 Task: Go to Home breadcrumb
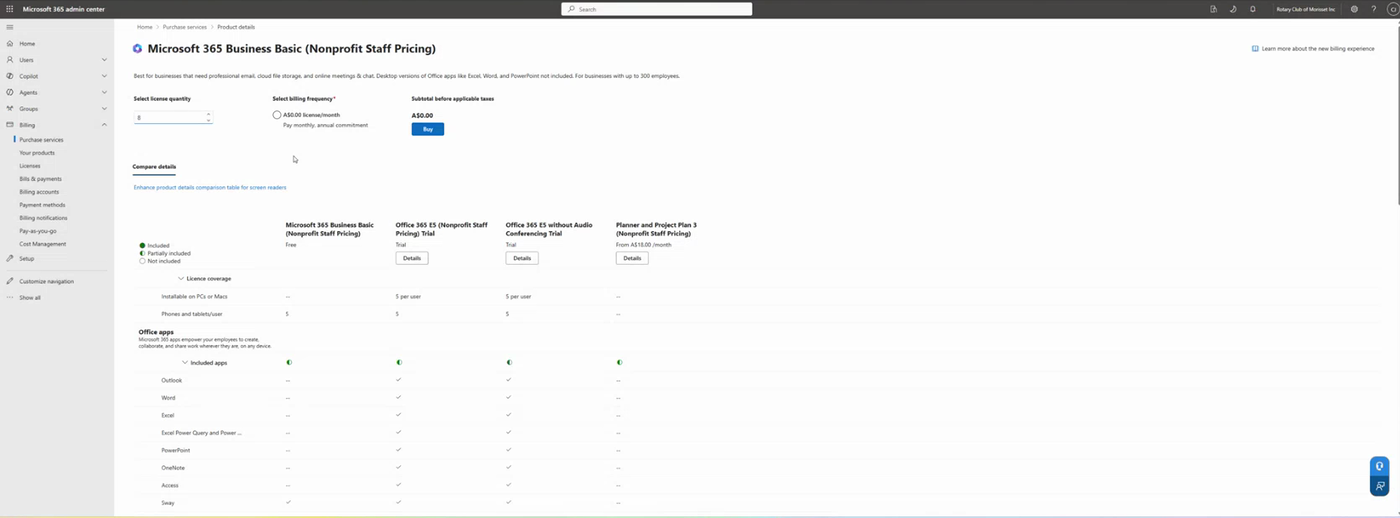tap(145, 27)
